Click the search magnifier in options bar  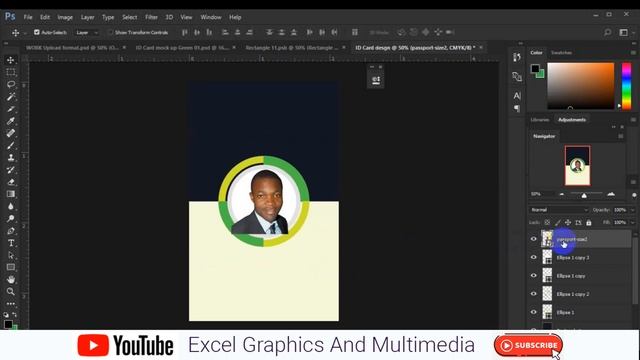[x=607, y=32]
